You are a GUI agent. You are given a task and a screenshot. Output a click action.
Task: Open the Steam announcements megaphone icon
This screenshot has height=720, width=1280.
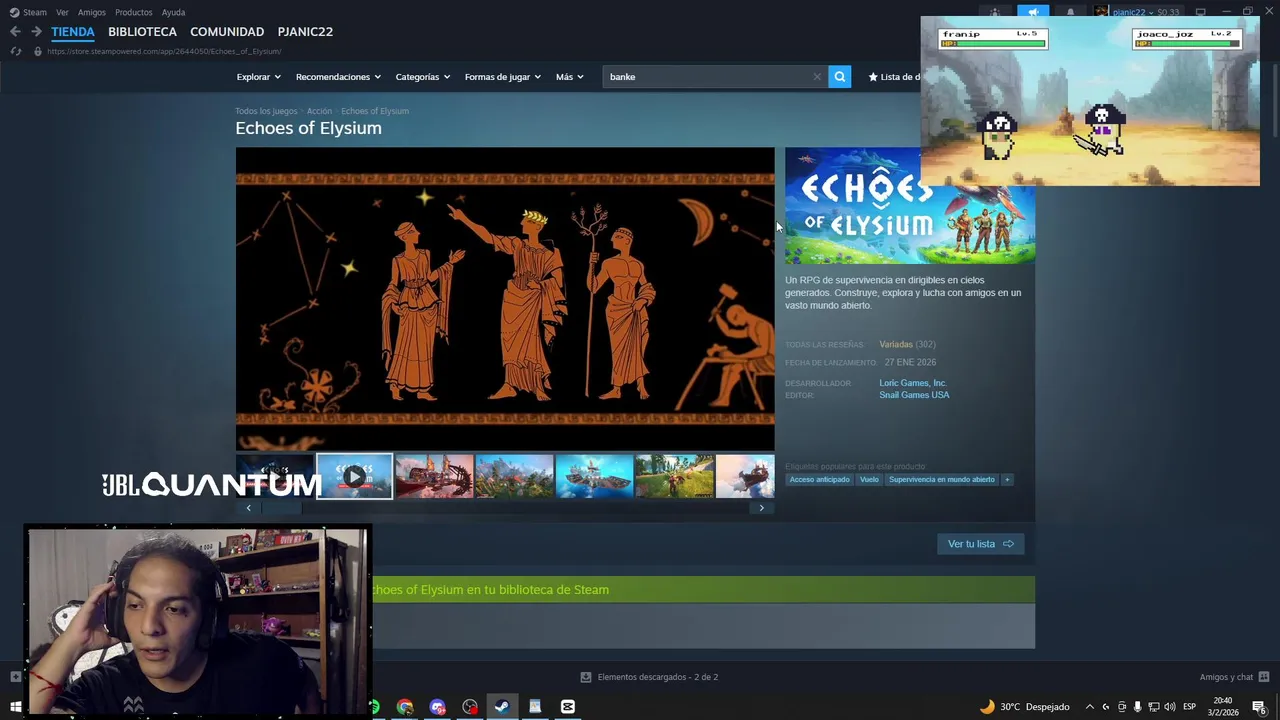(x=1033, y=12)
